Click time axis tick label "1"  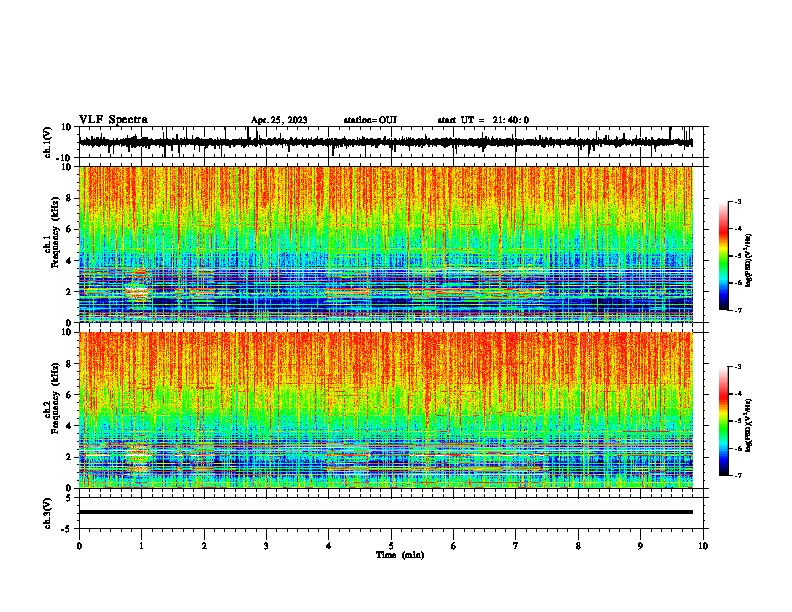(x=141, y=545)
